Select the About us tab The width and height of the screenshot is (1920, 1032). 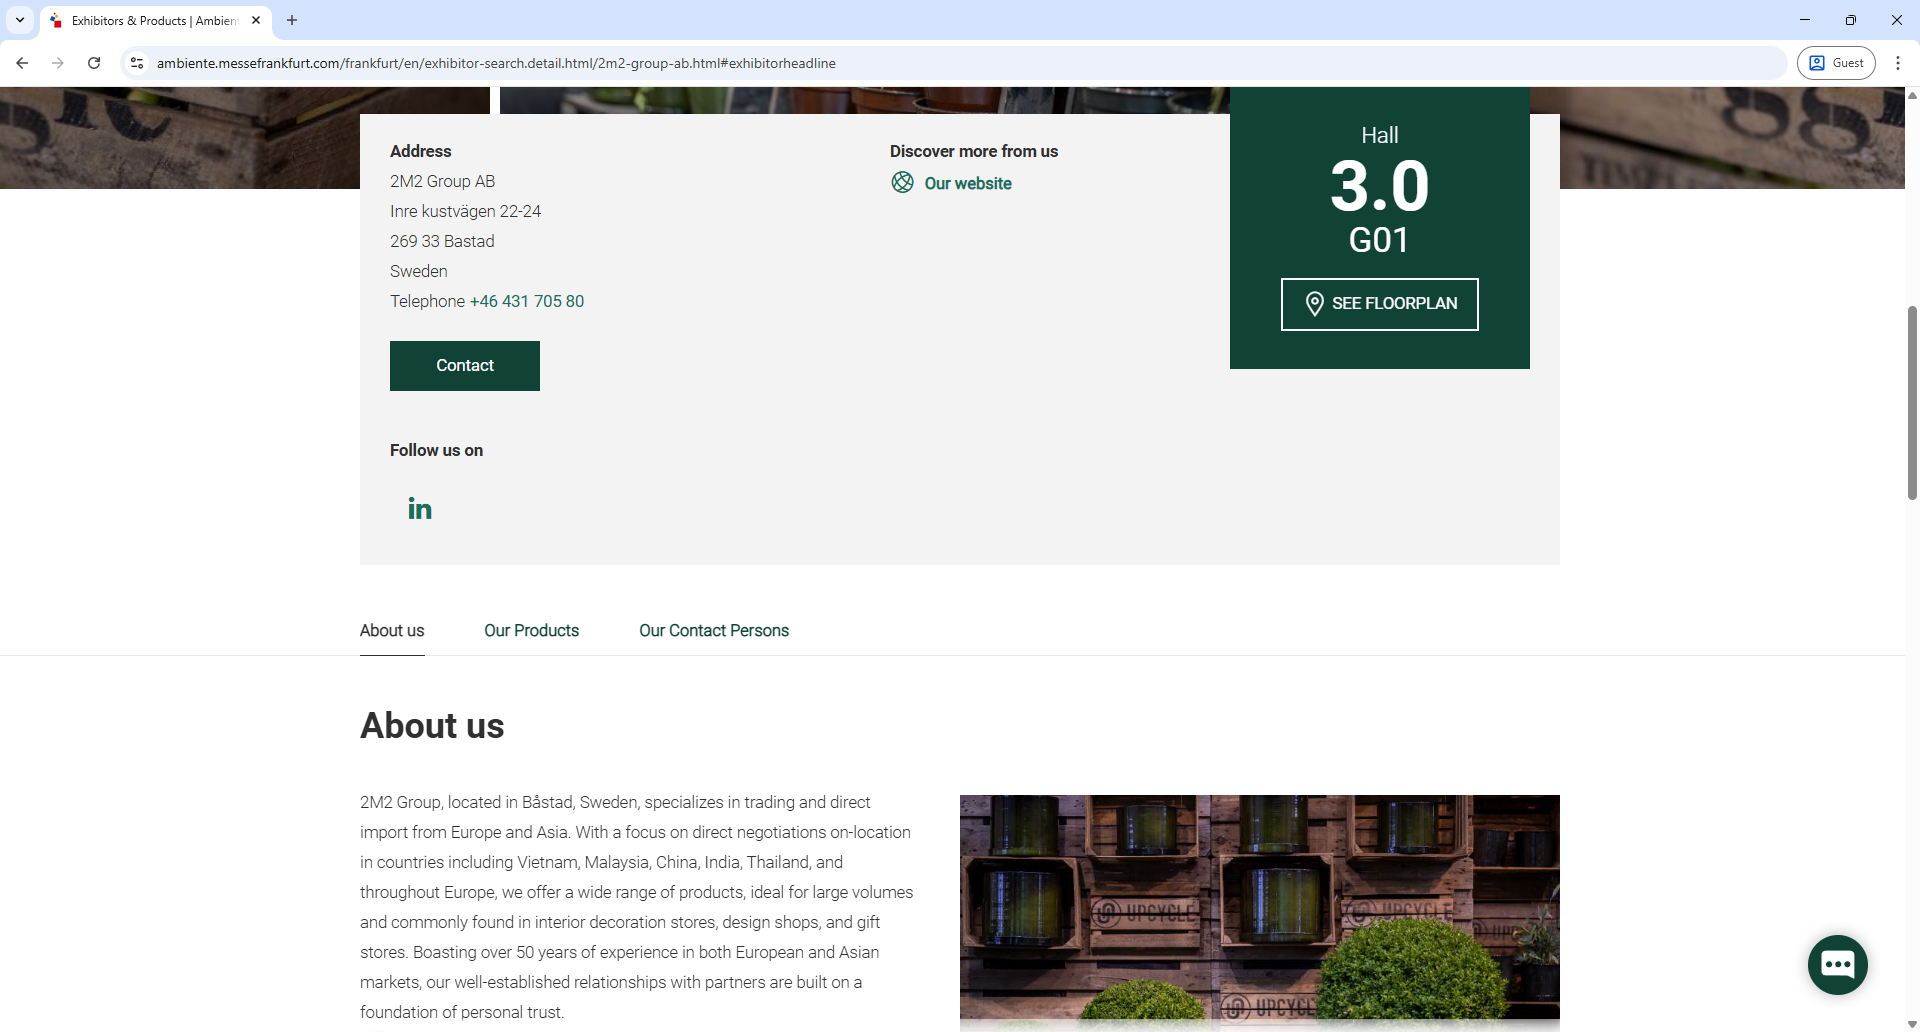(391, 630)
